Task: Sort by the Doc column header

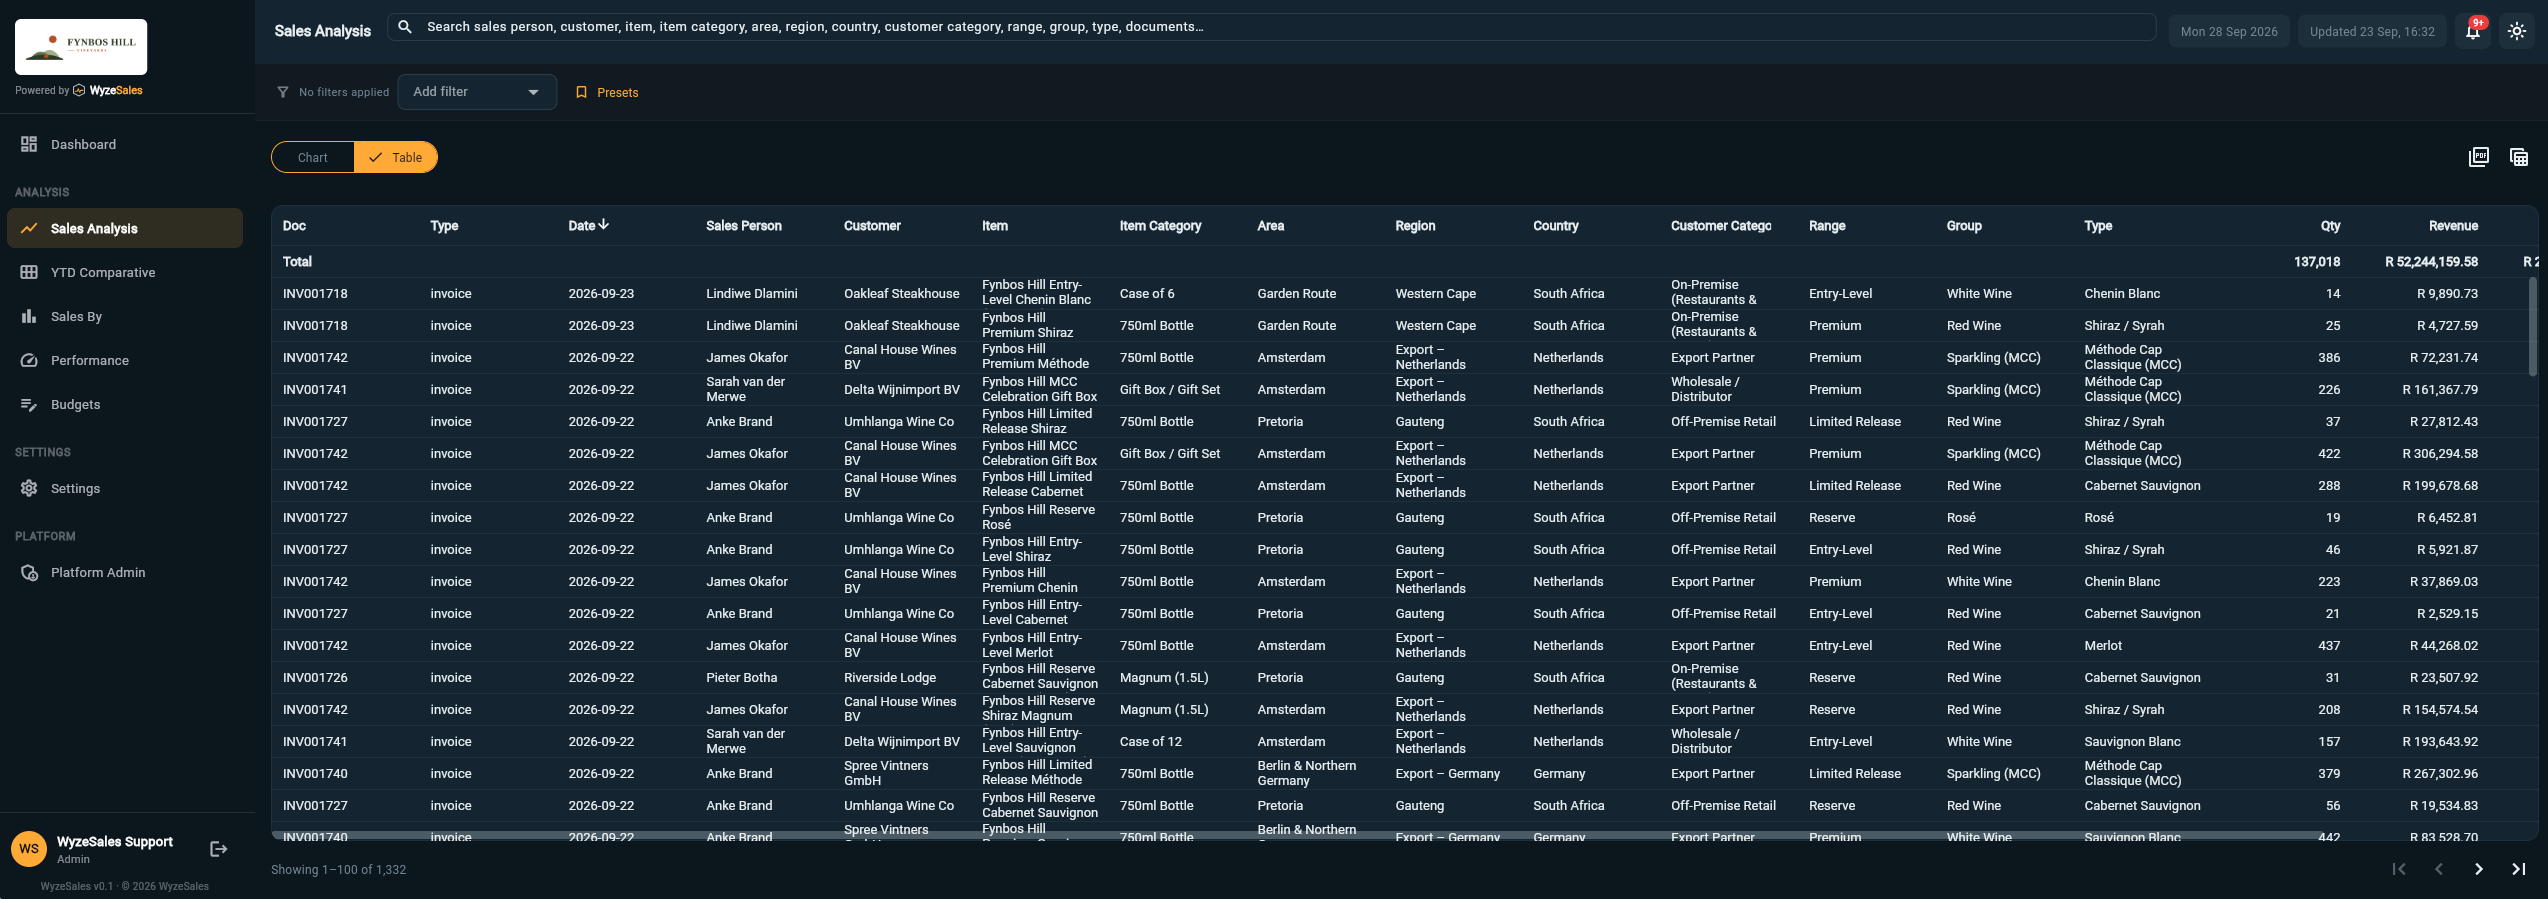Action: [294, 226]
